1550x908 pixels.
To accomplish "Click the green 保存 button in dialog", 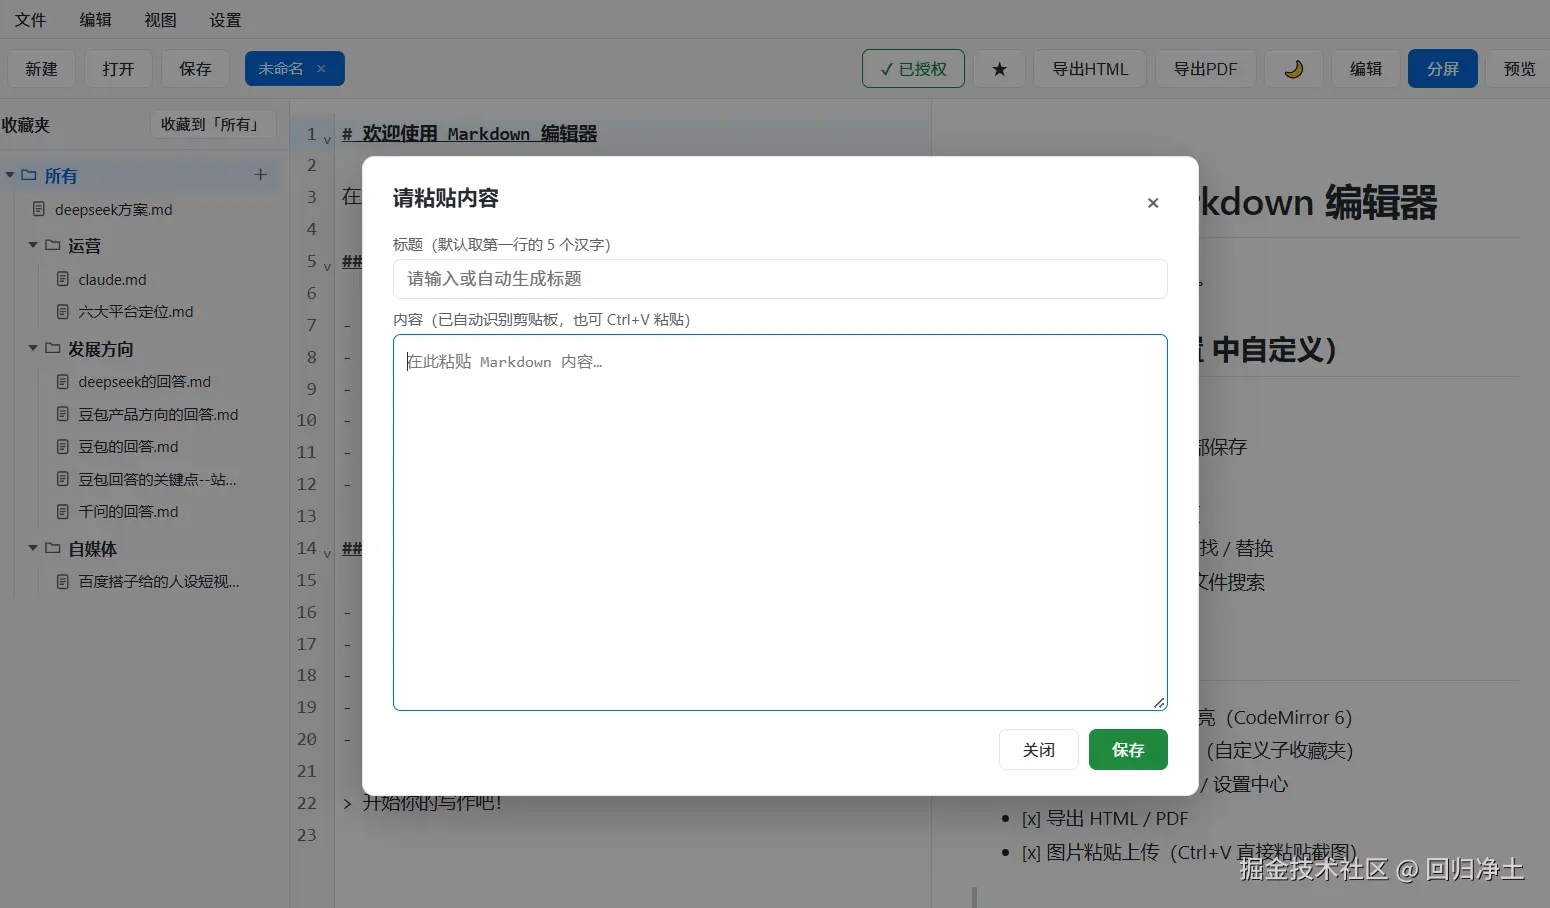I will (x=1128, y=750).
